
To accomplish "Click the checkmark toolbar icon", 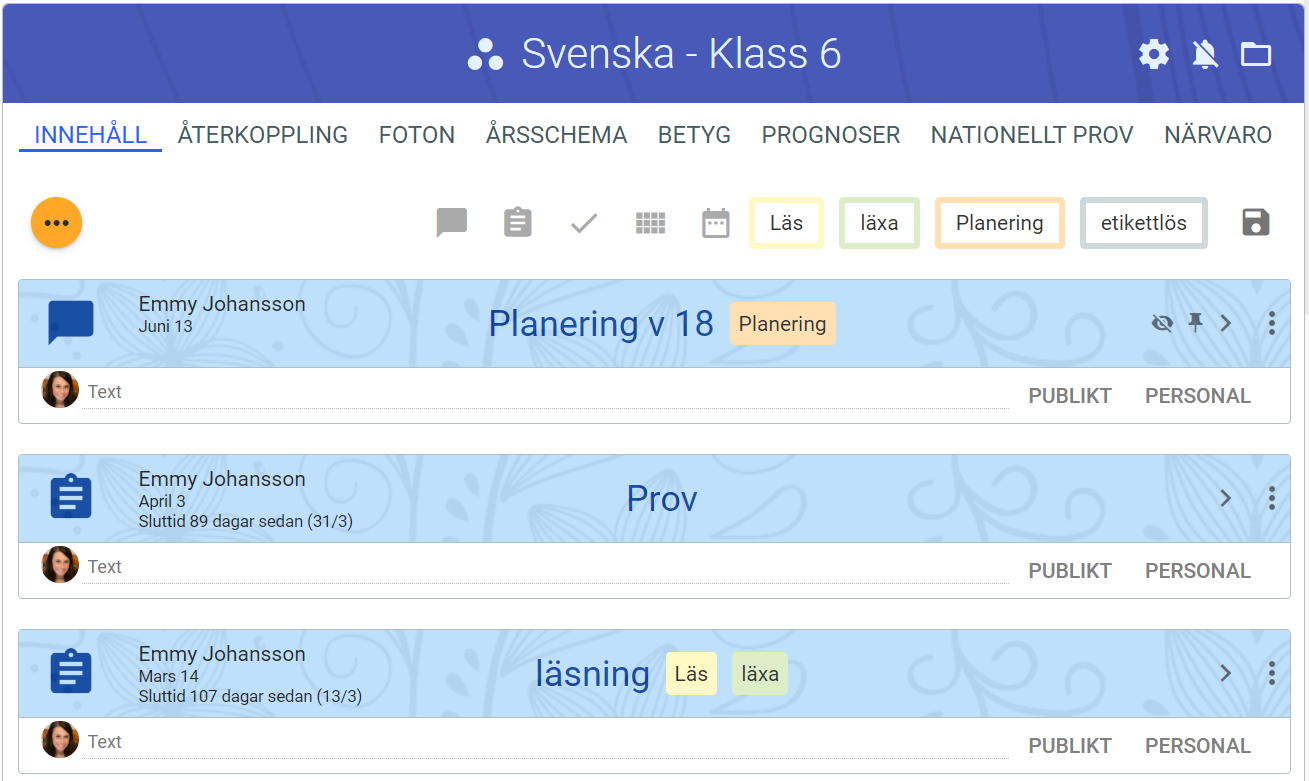I will (584, 222).
